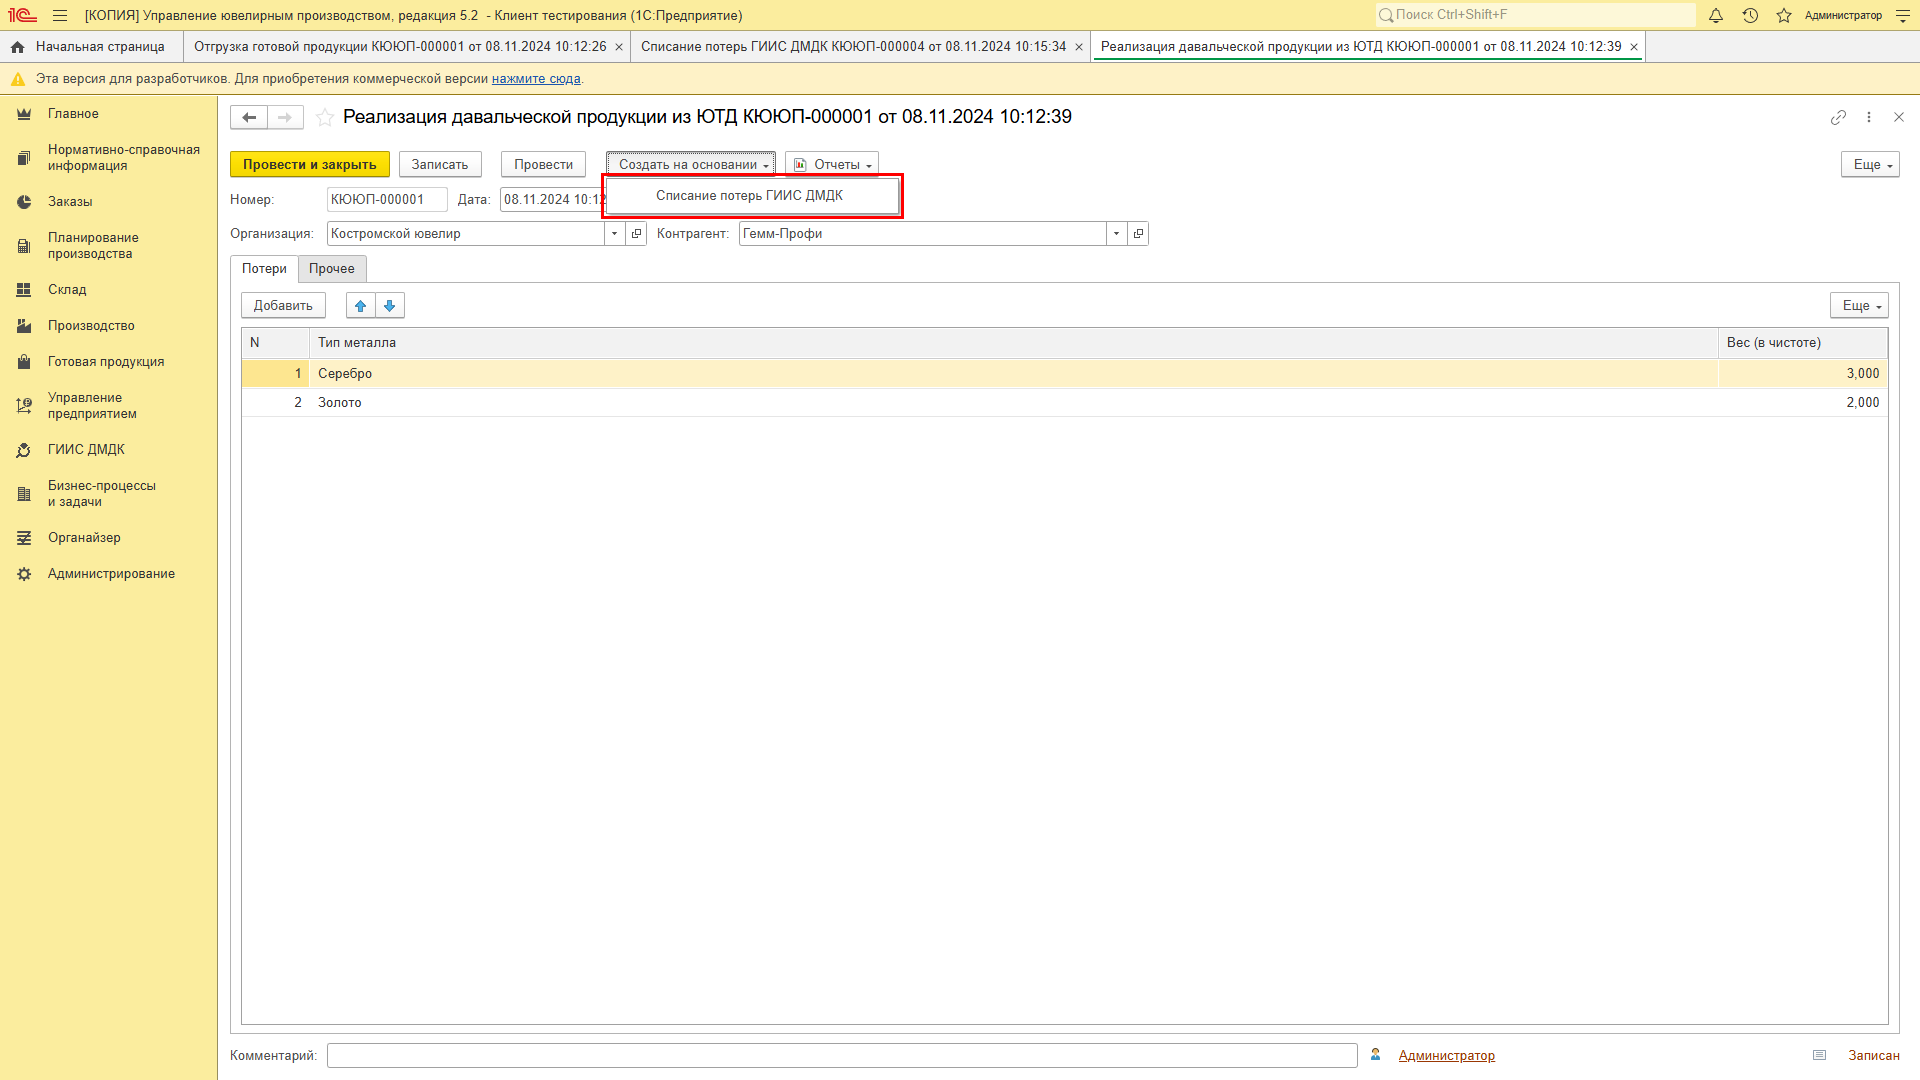
Task: Copy link to document icon
Action: (x=1838, y=117)
